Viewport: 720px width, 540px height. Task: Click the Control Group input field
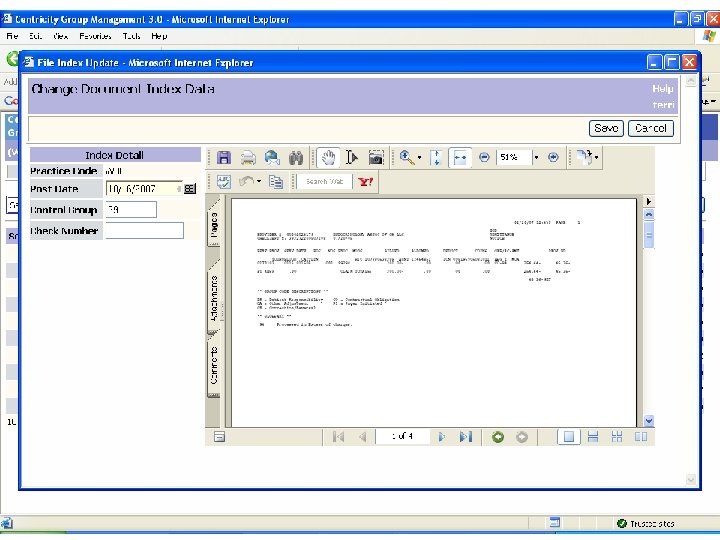[131, 210]
